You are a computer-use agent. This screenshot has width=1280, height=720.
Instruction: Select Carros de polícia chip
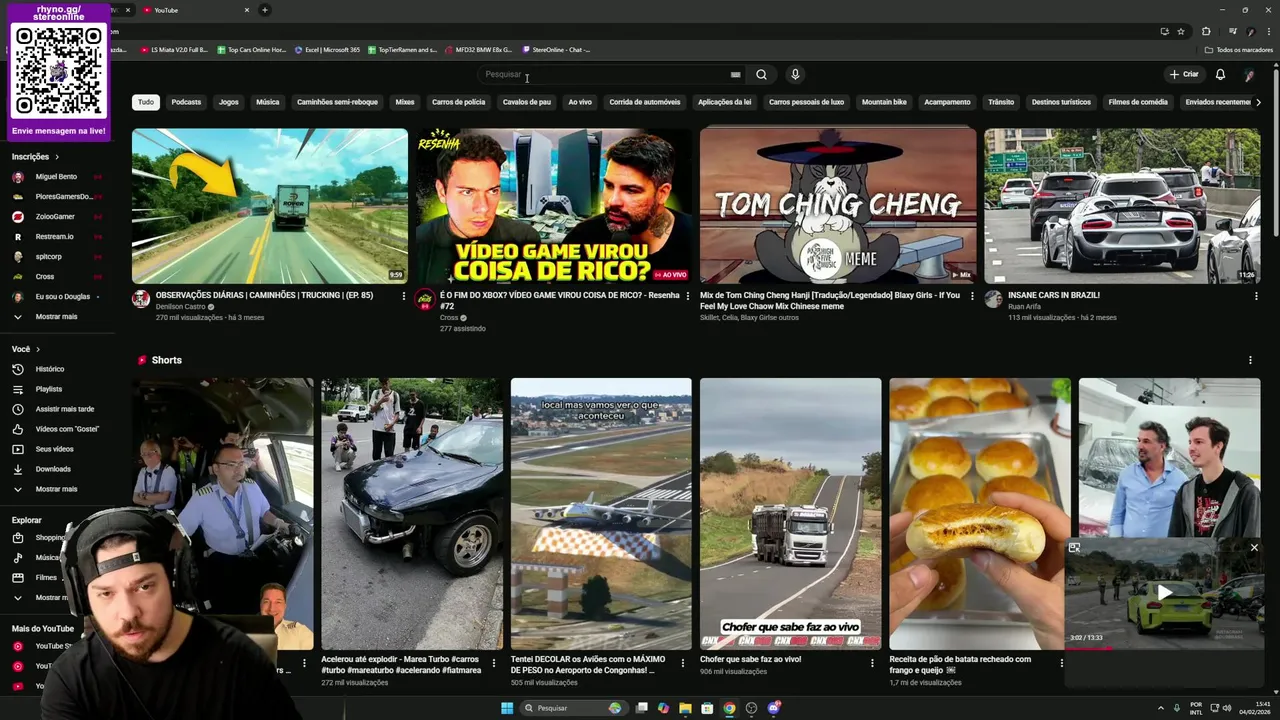(x=459, y=102)
